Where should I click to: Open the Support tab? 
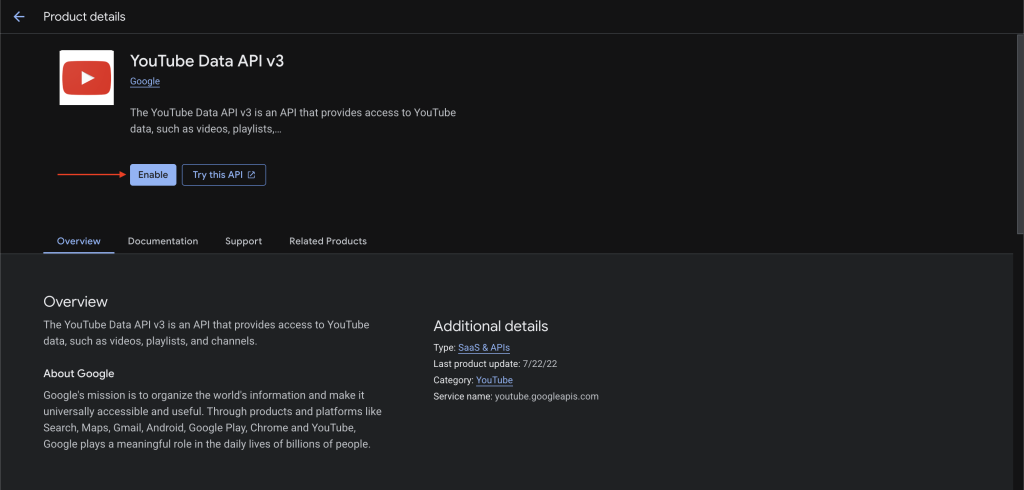pyautogui.click(x=243, y=241)
